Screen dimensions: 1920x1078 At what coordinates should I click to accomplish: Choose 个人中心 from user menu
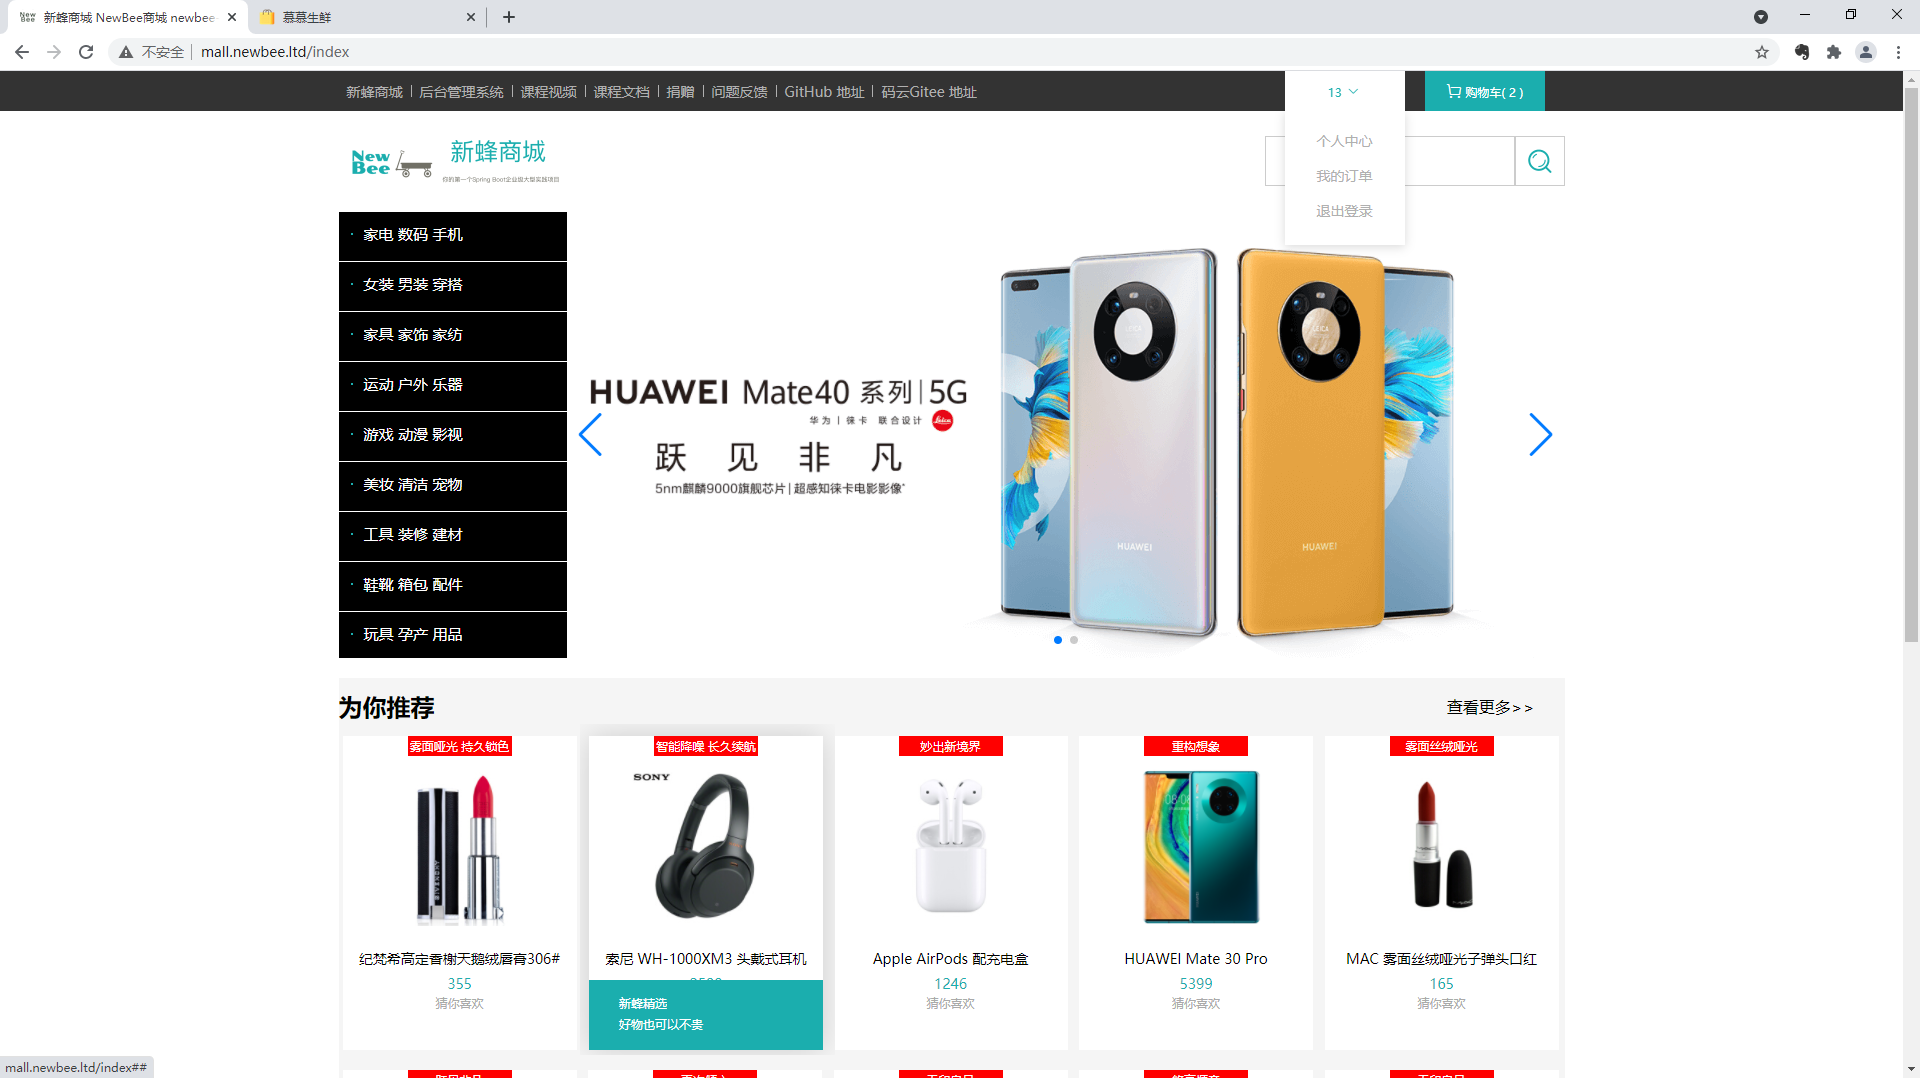click(1344, 141)
